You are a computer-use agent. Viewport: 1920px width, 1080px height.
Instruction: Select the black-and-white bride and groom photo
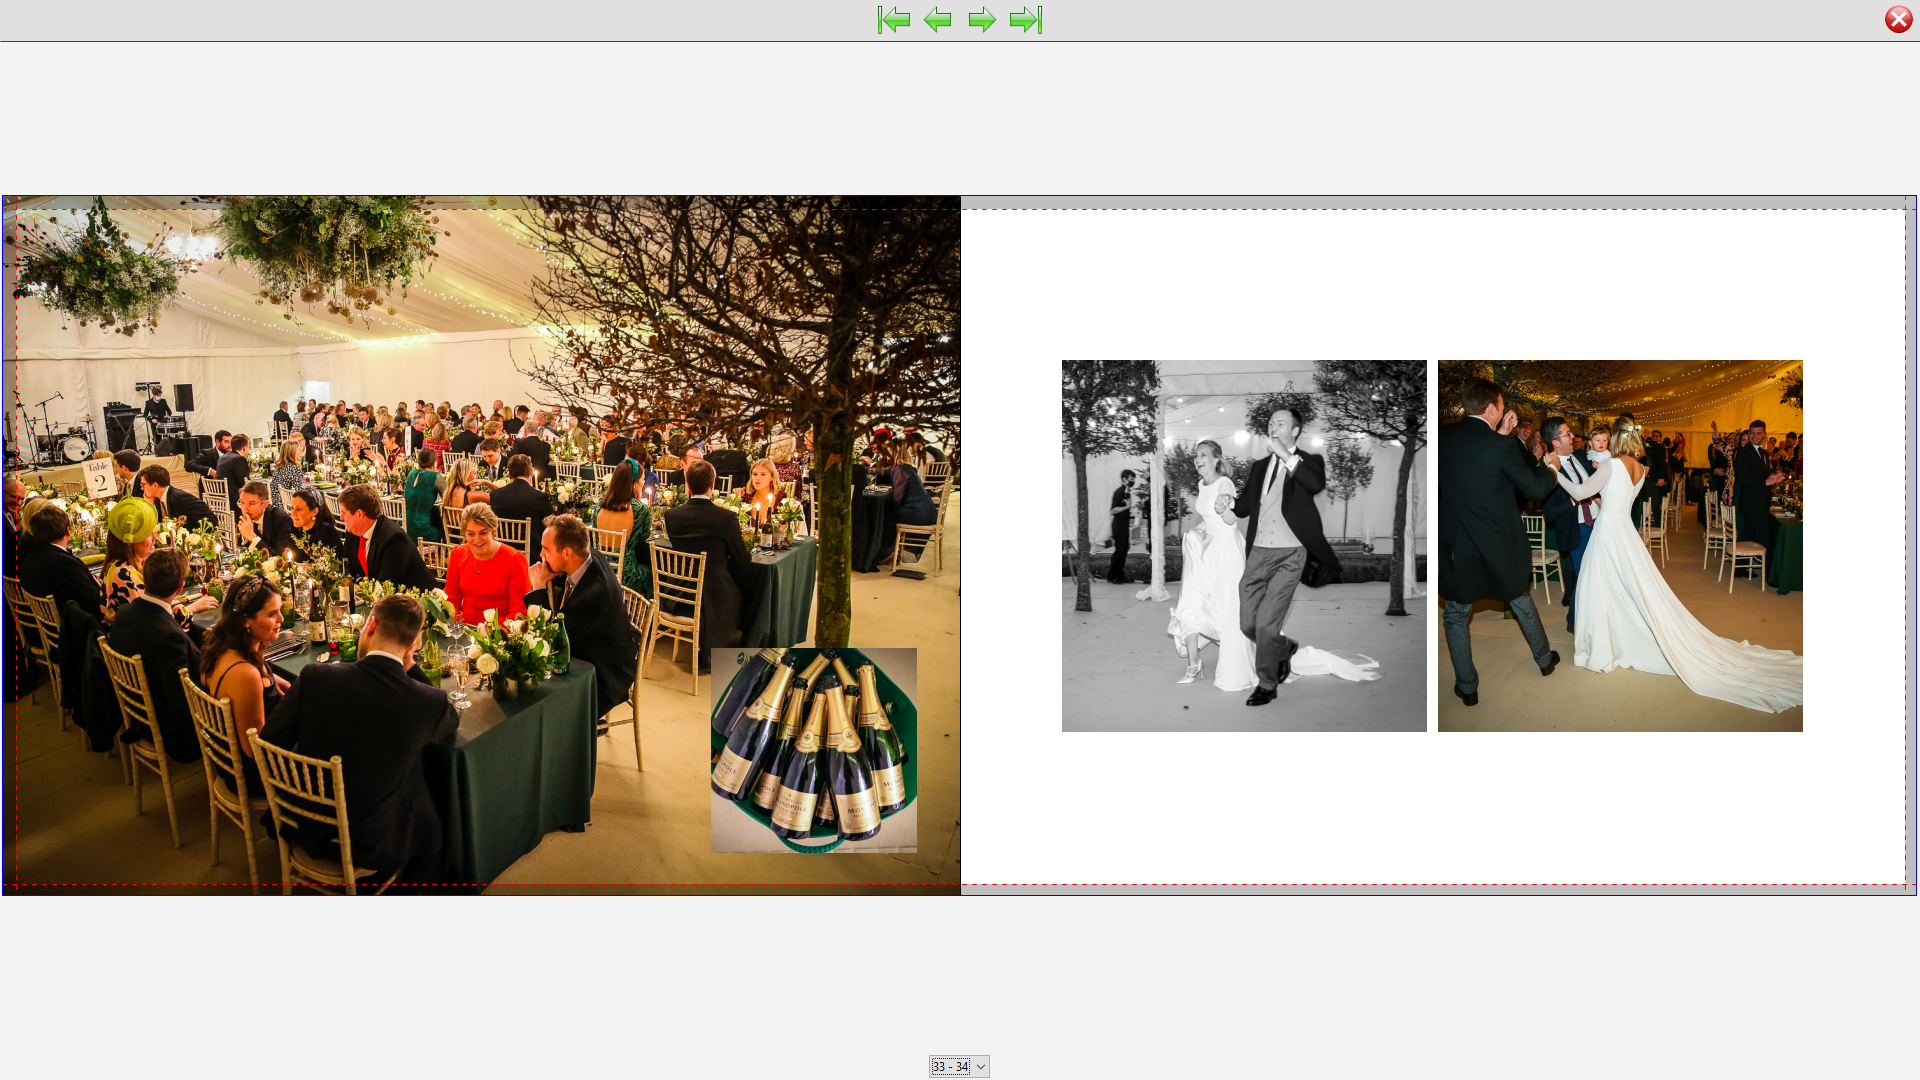point(1243,545)
